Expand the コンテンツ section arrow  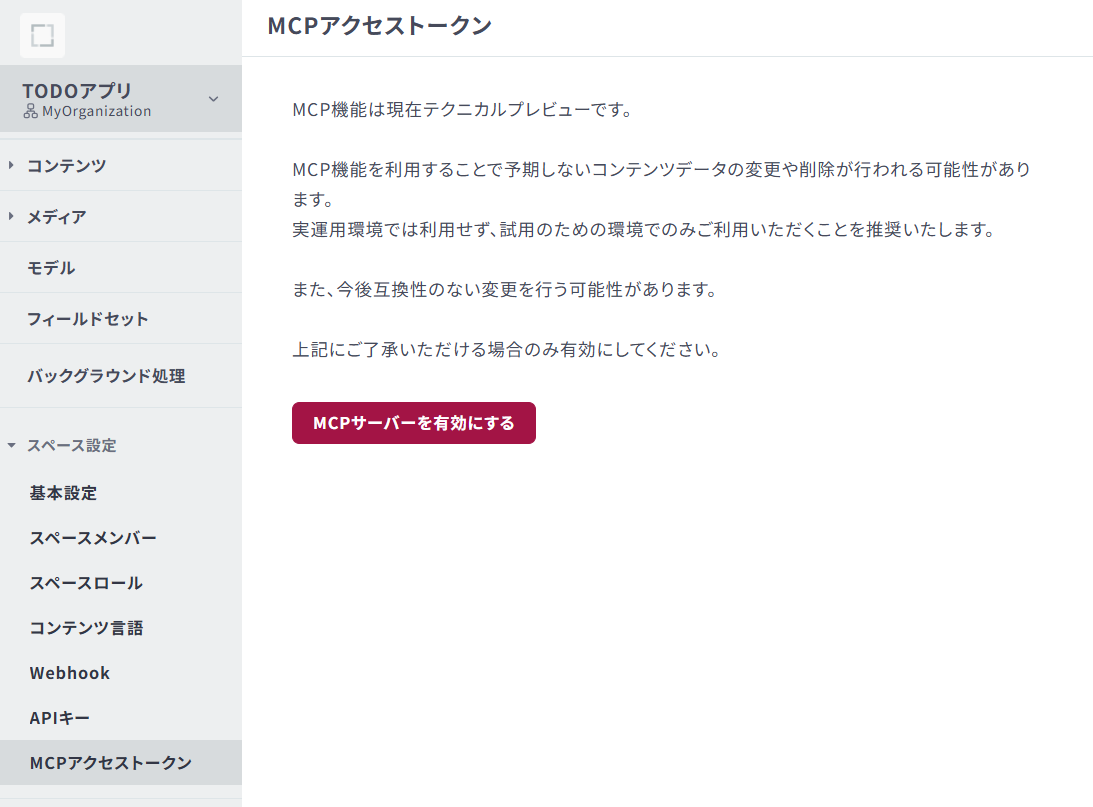11,165
